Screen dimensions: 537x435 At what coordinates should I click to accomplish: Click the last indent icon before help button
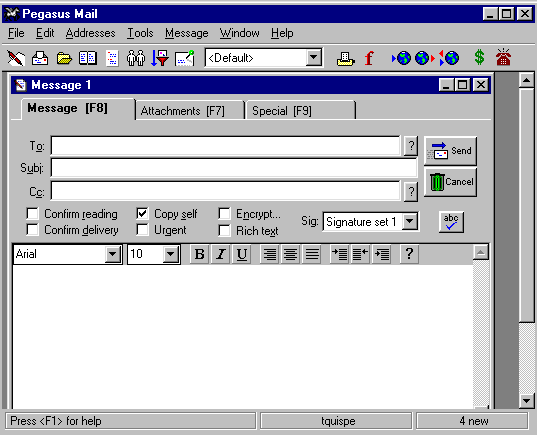pos(382,254)
